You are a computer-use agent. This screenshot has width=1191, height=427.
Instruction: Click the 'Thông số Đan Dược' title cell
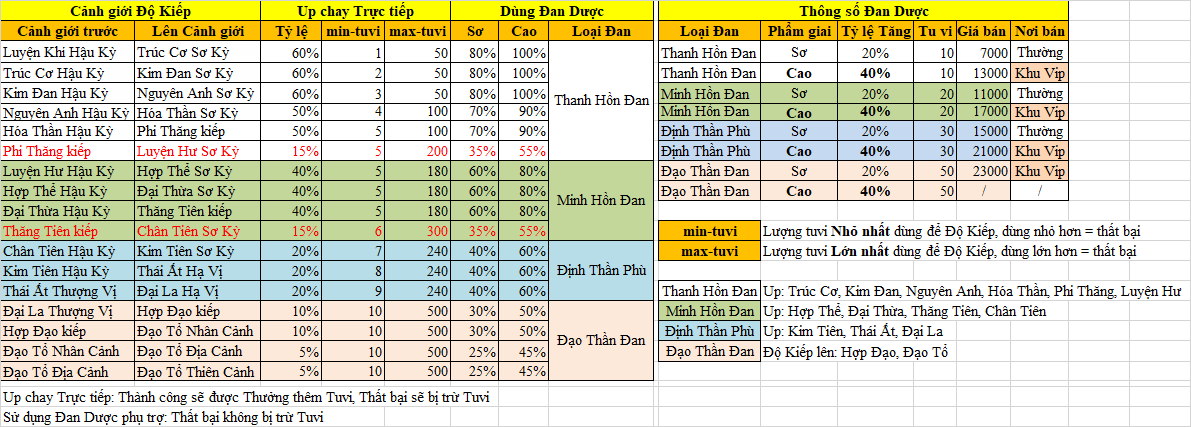(862, 11)
